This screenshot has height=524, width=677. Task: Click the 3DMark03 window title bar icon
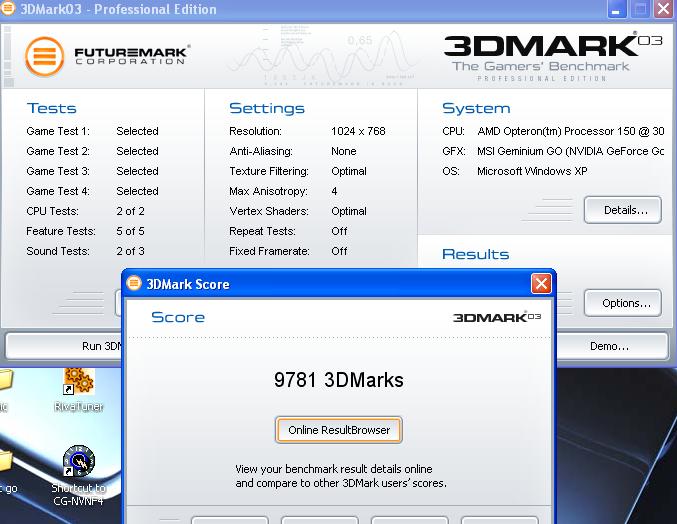coord(7,8)
